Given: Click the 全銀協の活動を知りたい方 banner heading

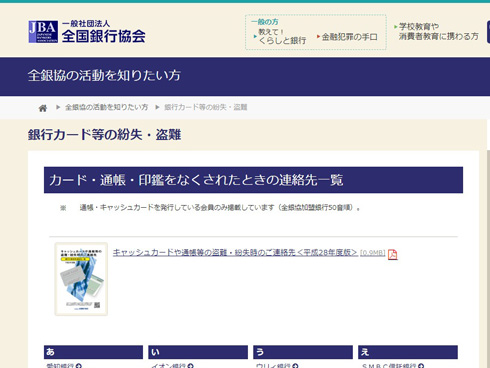Looking at the screenshot, I should tap(104, 75).
